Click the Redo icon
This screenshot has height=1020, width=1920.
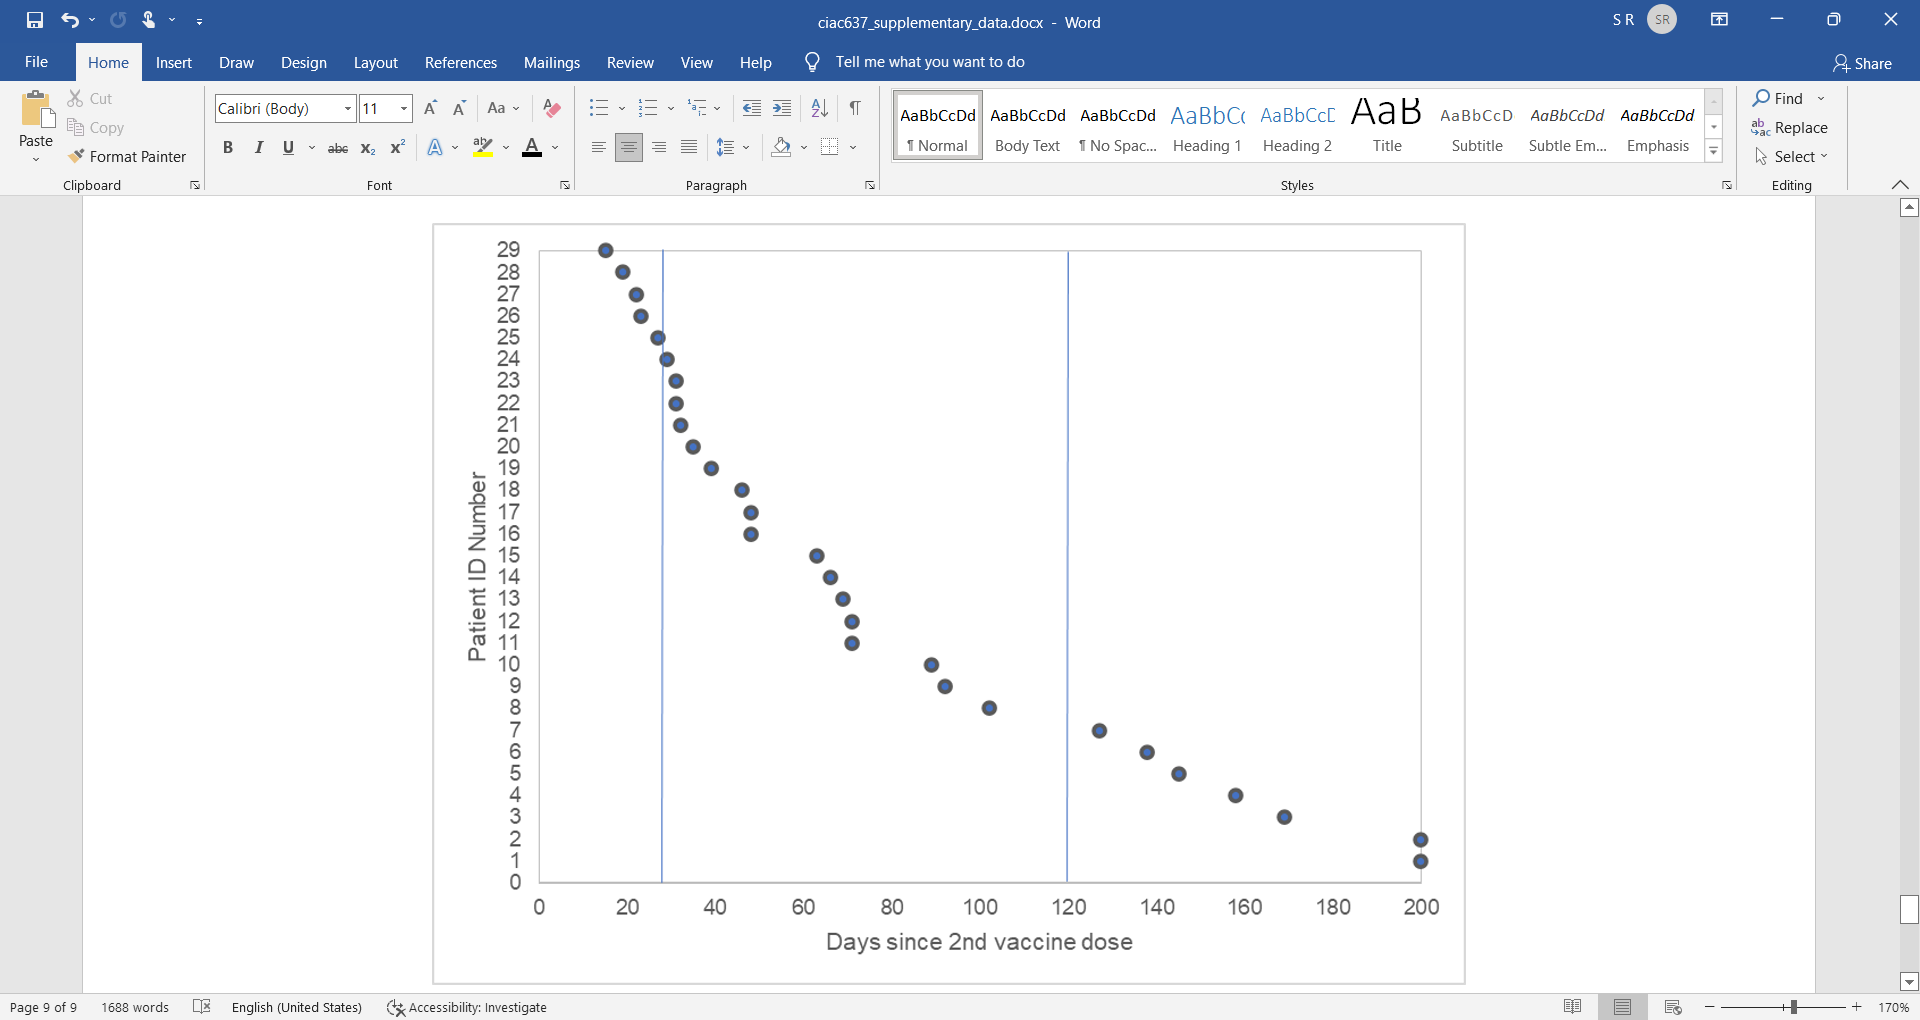[x=118, y=20]
